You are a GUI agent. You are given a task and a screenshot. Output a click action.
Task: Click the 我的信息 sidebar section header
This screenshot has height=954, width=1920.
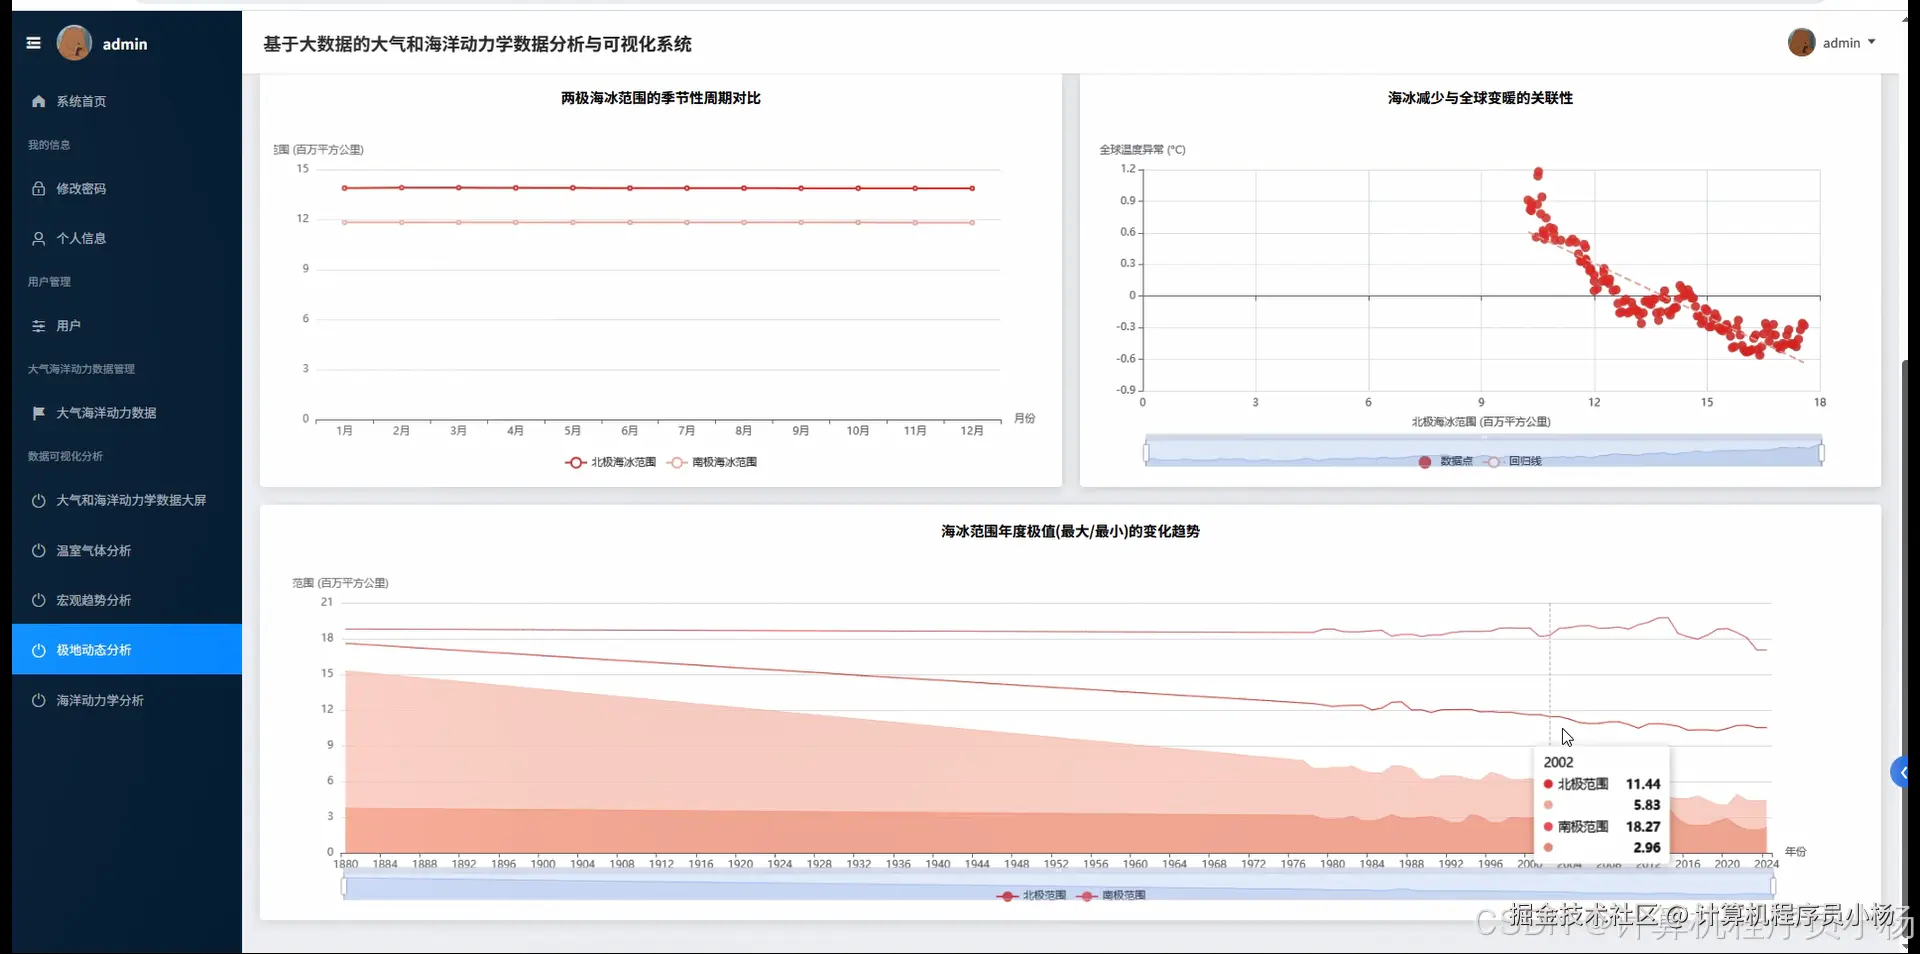click(x=49, y=145)
